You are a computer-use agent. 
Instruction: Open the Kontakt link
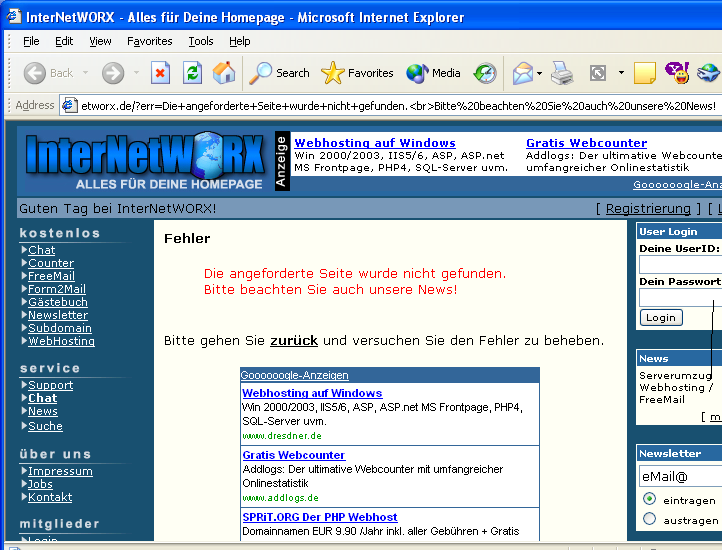click(50, 497)
